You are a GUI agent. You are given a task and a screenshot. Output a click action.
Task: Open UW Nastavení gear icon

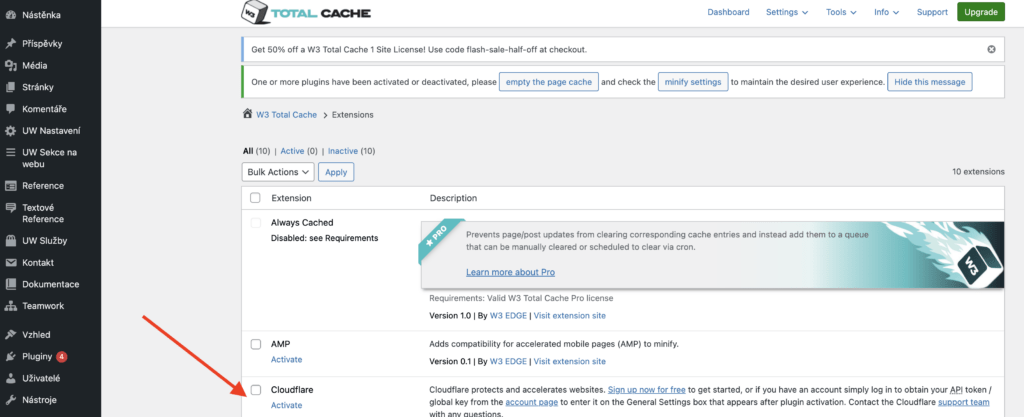click(x=10, y=131)
